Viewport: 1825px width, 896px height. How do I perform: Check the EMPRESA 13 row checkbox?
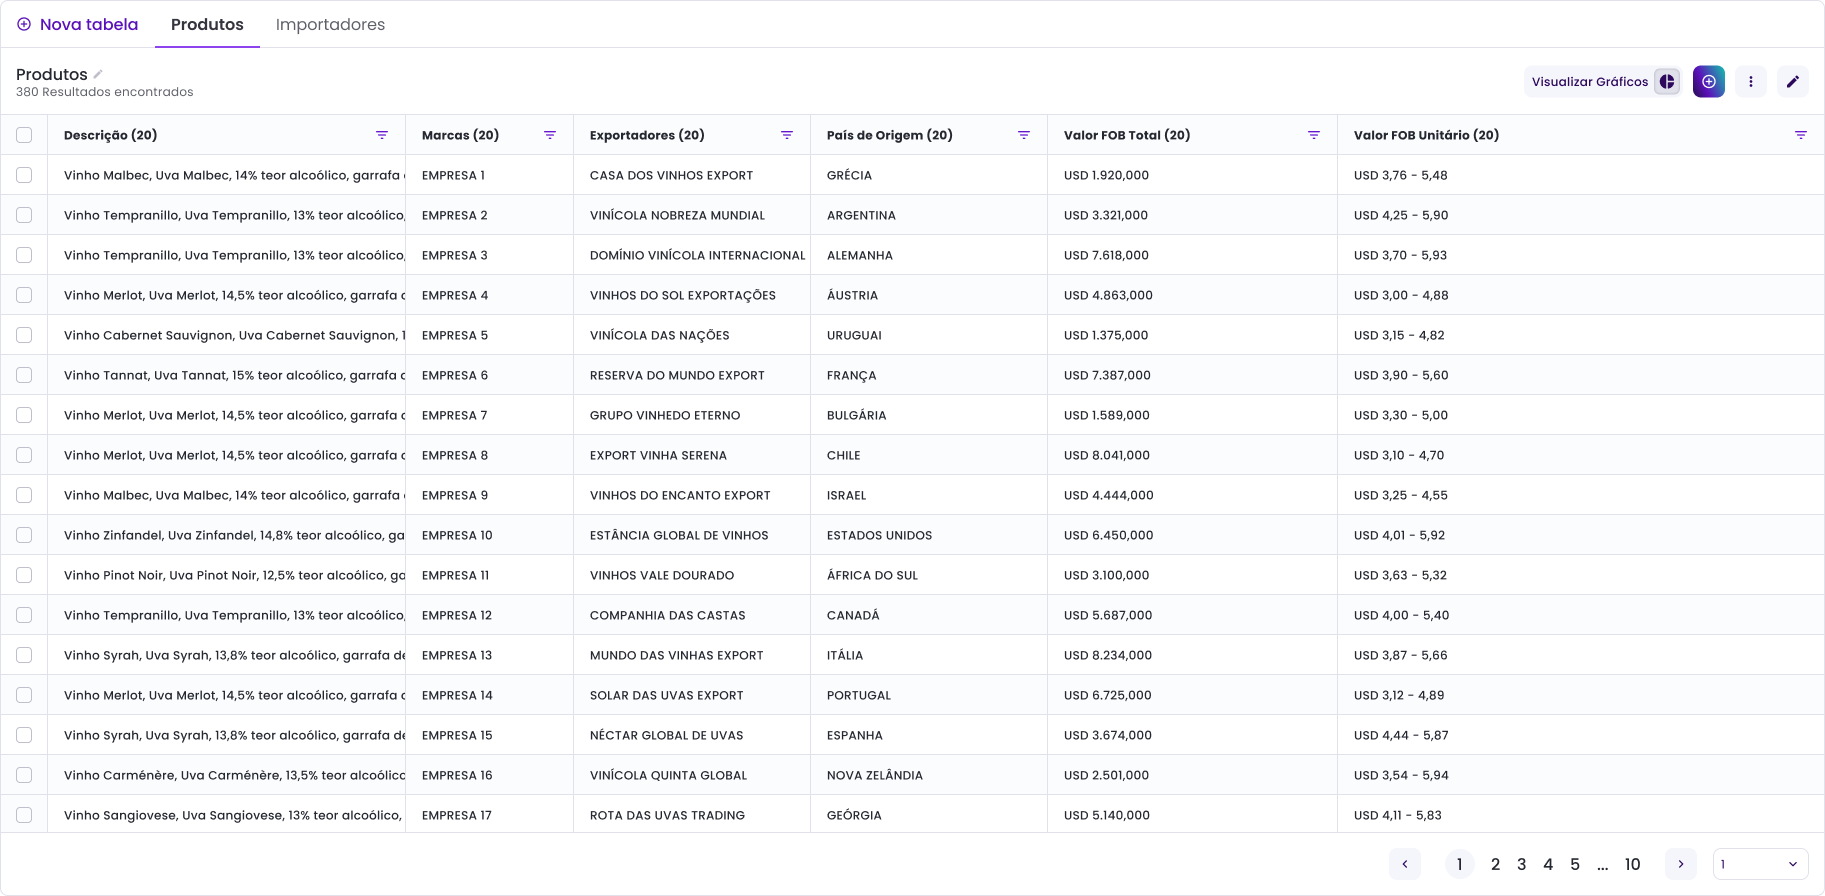(24, 655)
